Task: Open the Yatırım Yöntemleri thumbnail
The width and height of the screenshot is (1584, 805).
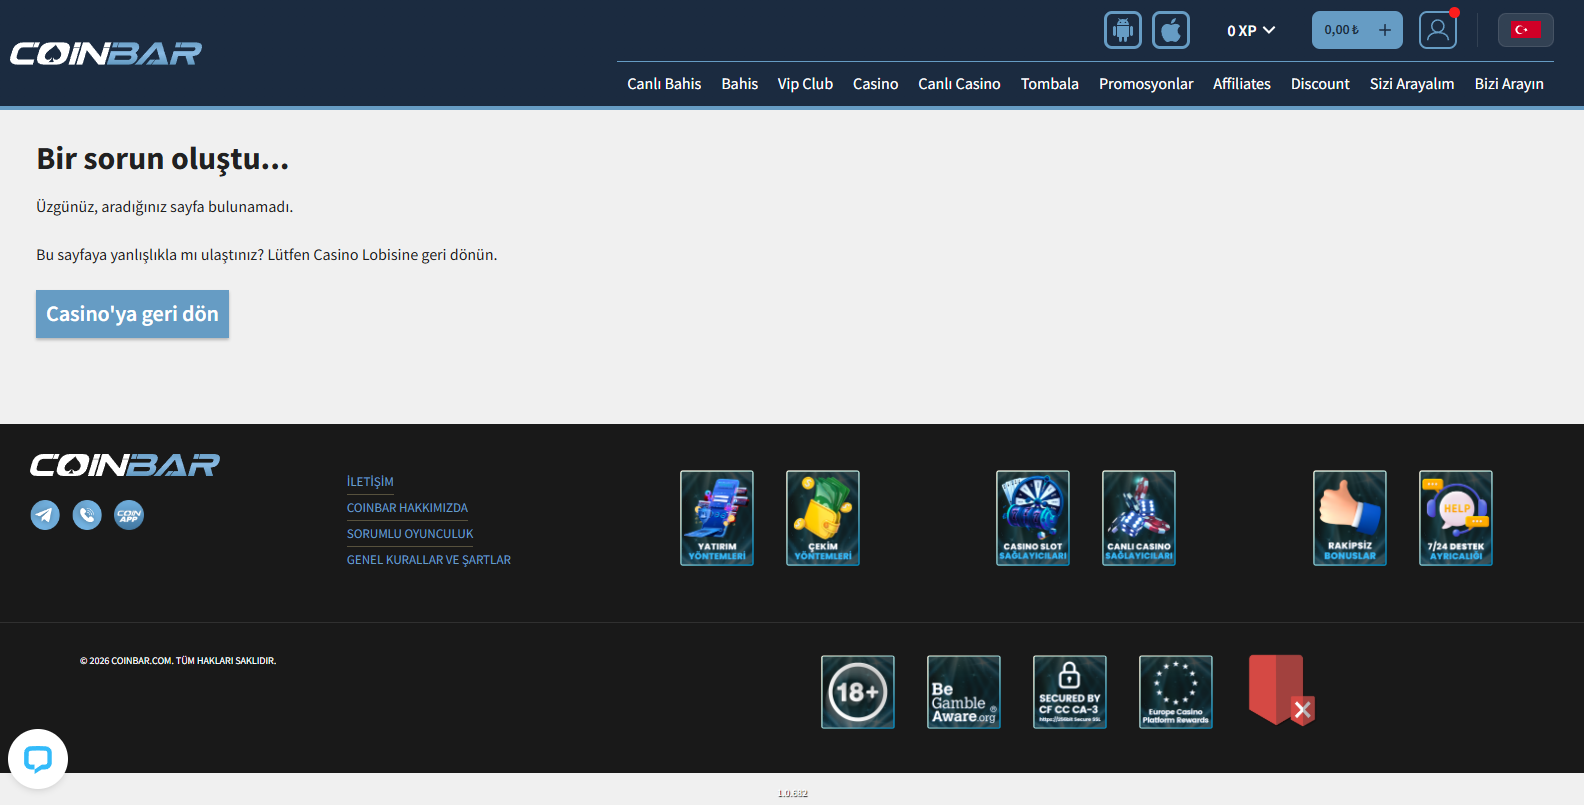Action: (x=717, y=518)
